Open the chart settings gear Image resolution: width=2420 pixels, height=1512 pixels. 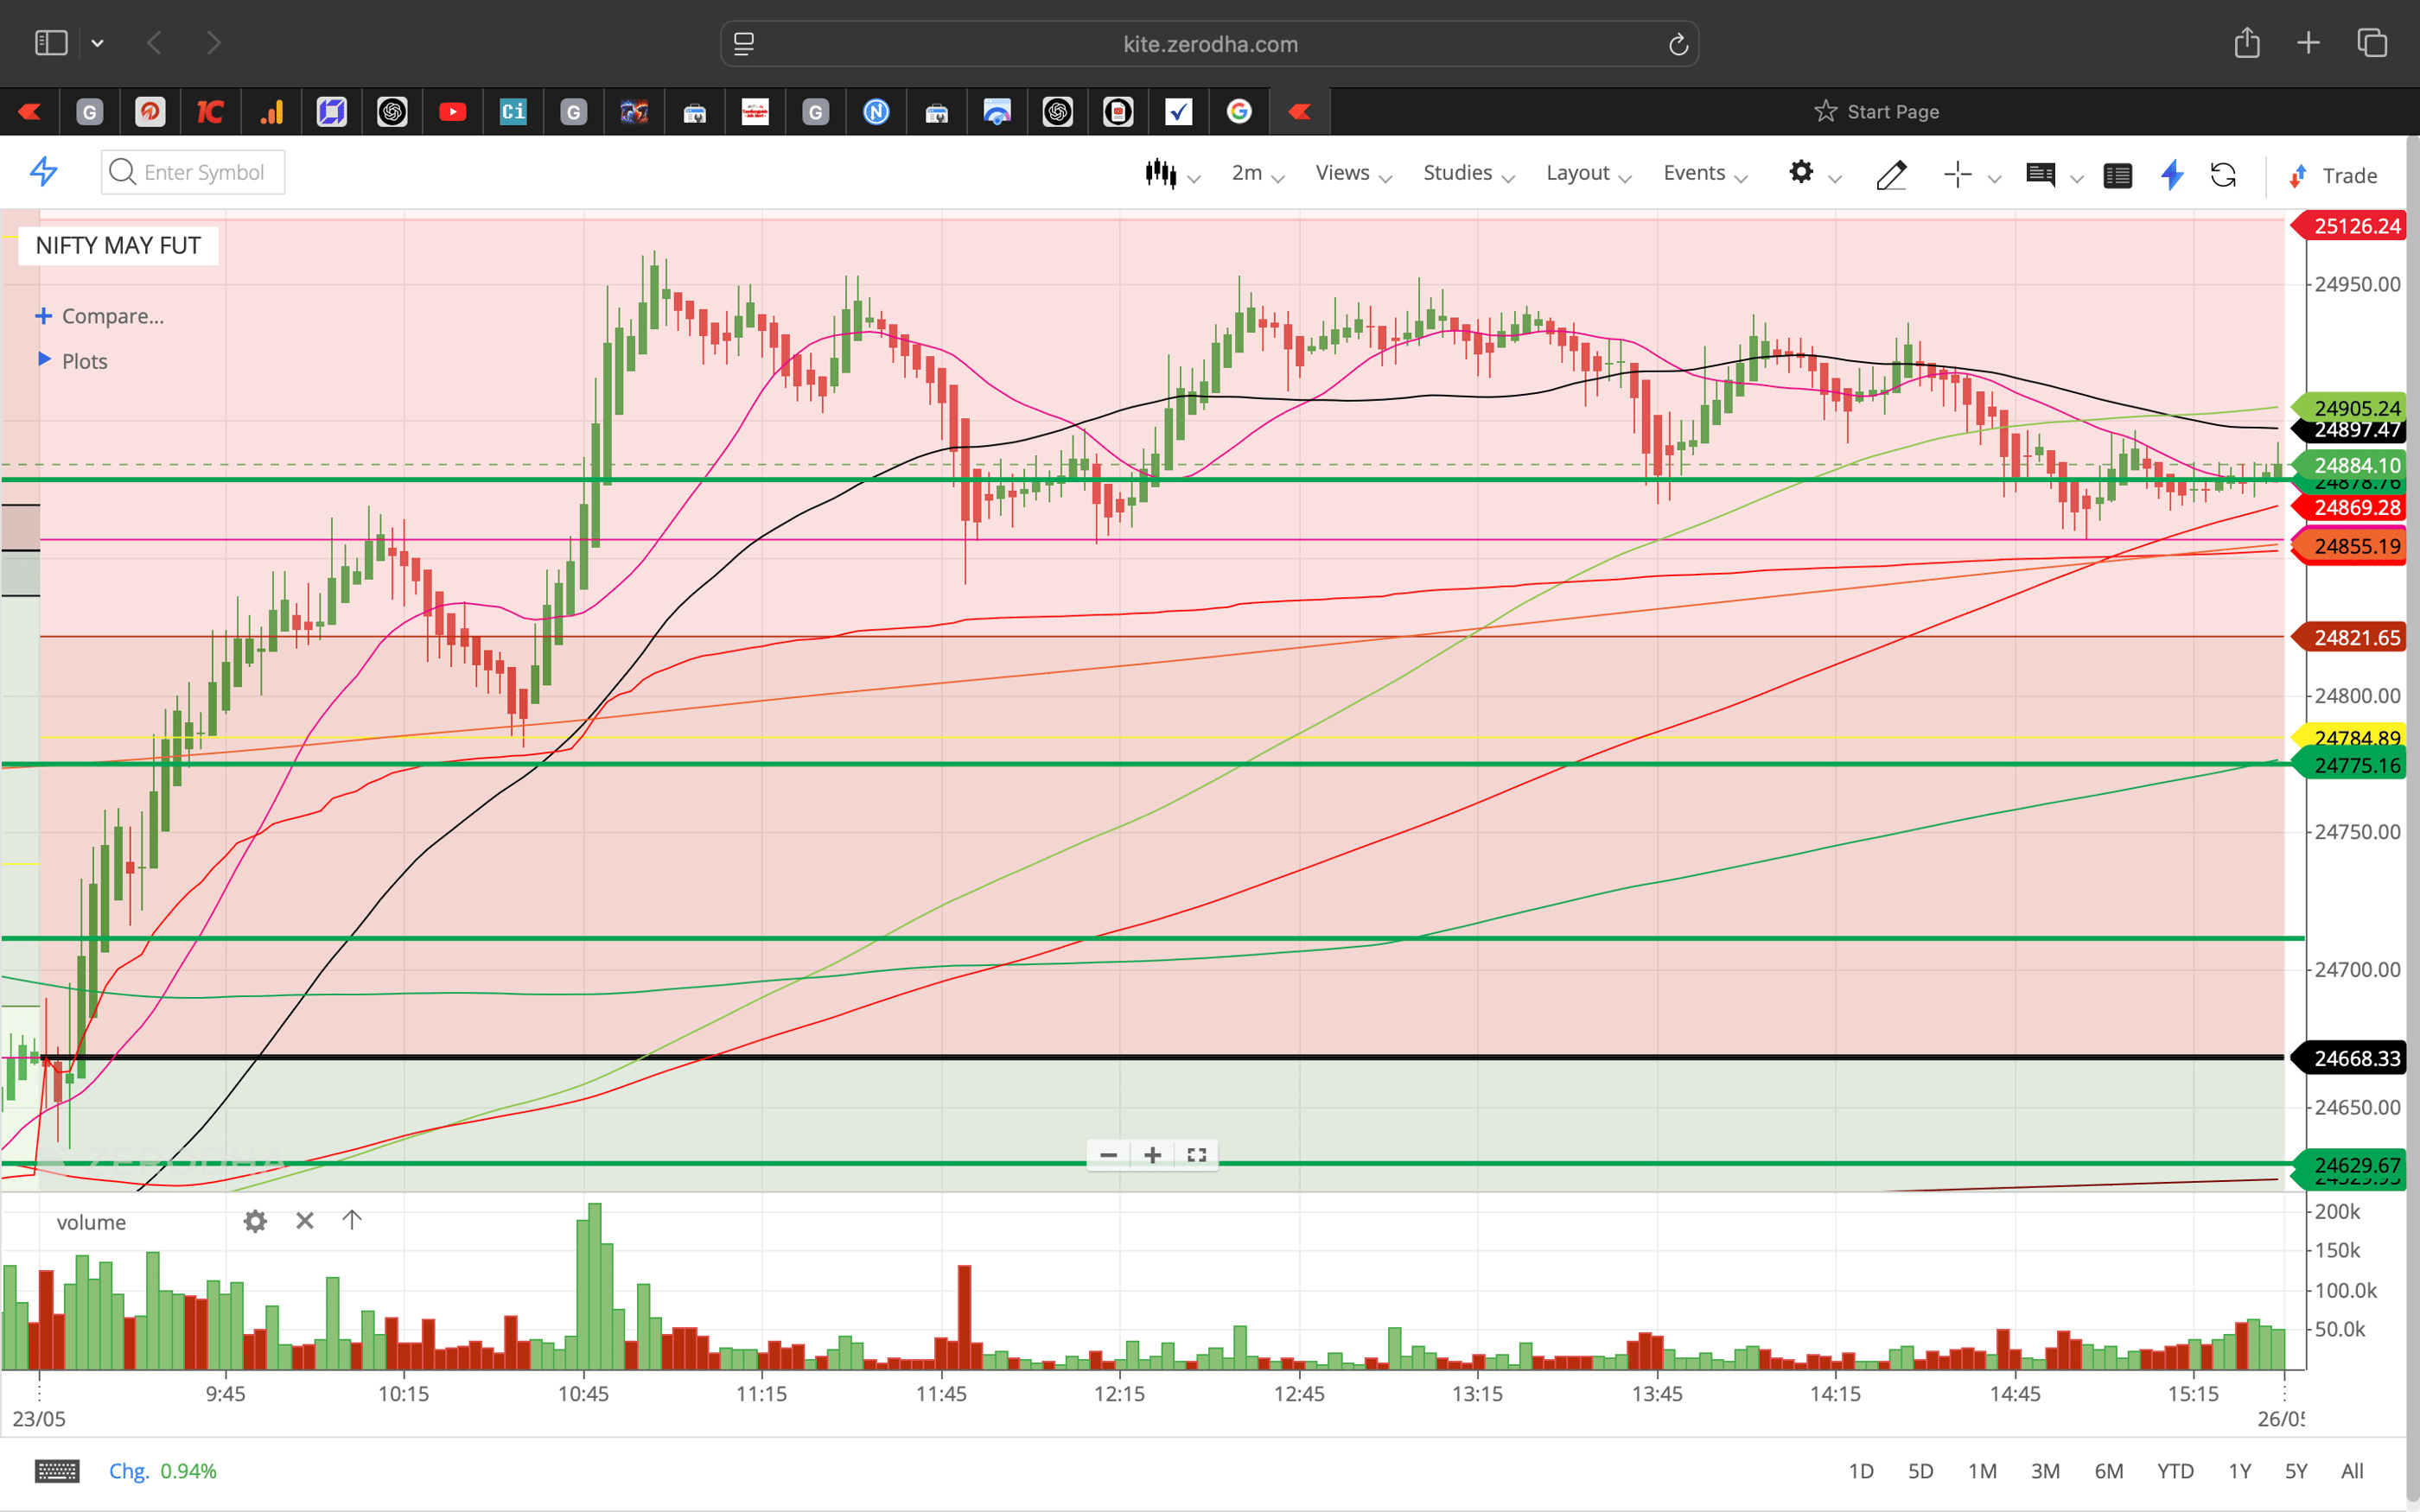(1801, 172)
